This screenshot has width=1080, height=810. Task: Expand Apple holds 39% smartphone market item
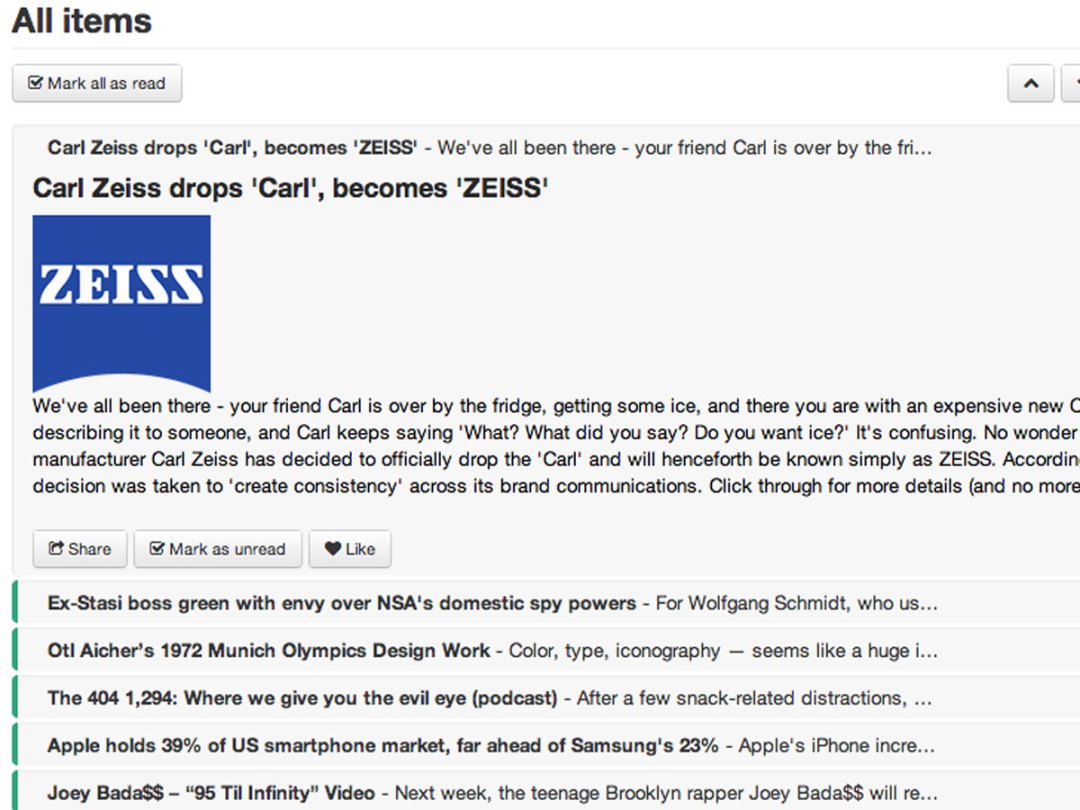click(x=546, y=746)
